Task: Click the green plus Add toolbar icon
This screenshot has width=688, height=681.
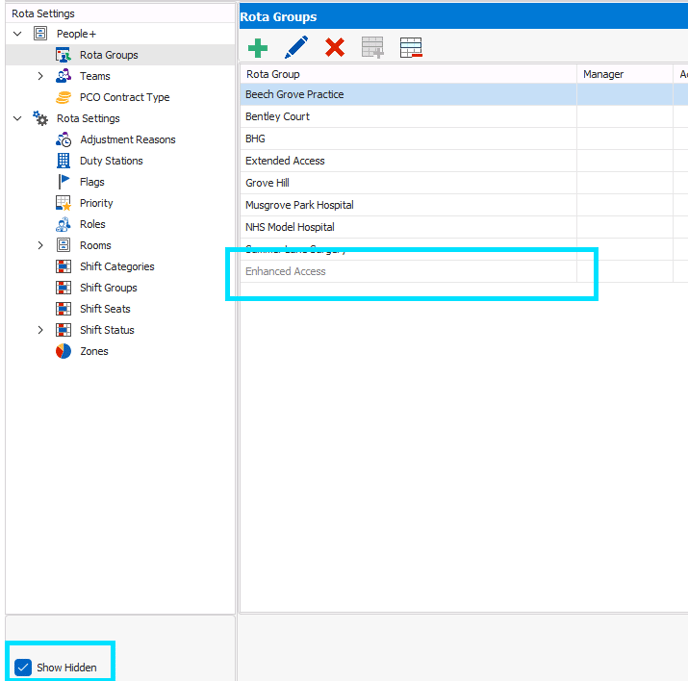Action: point(258,47)
